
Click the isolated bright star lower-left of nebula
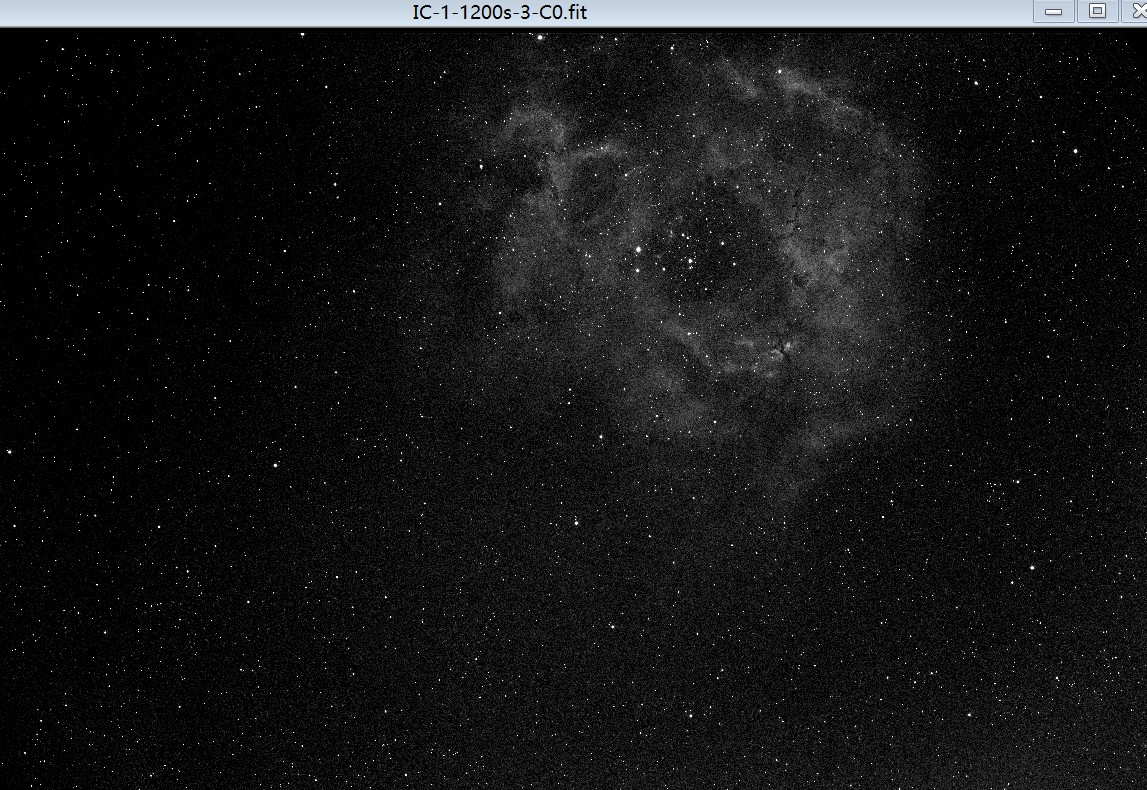coord(275,464)
